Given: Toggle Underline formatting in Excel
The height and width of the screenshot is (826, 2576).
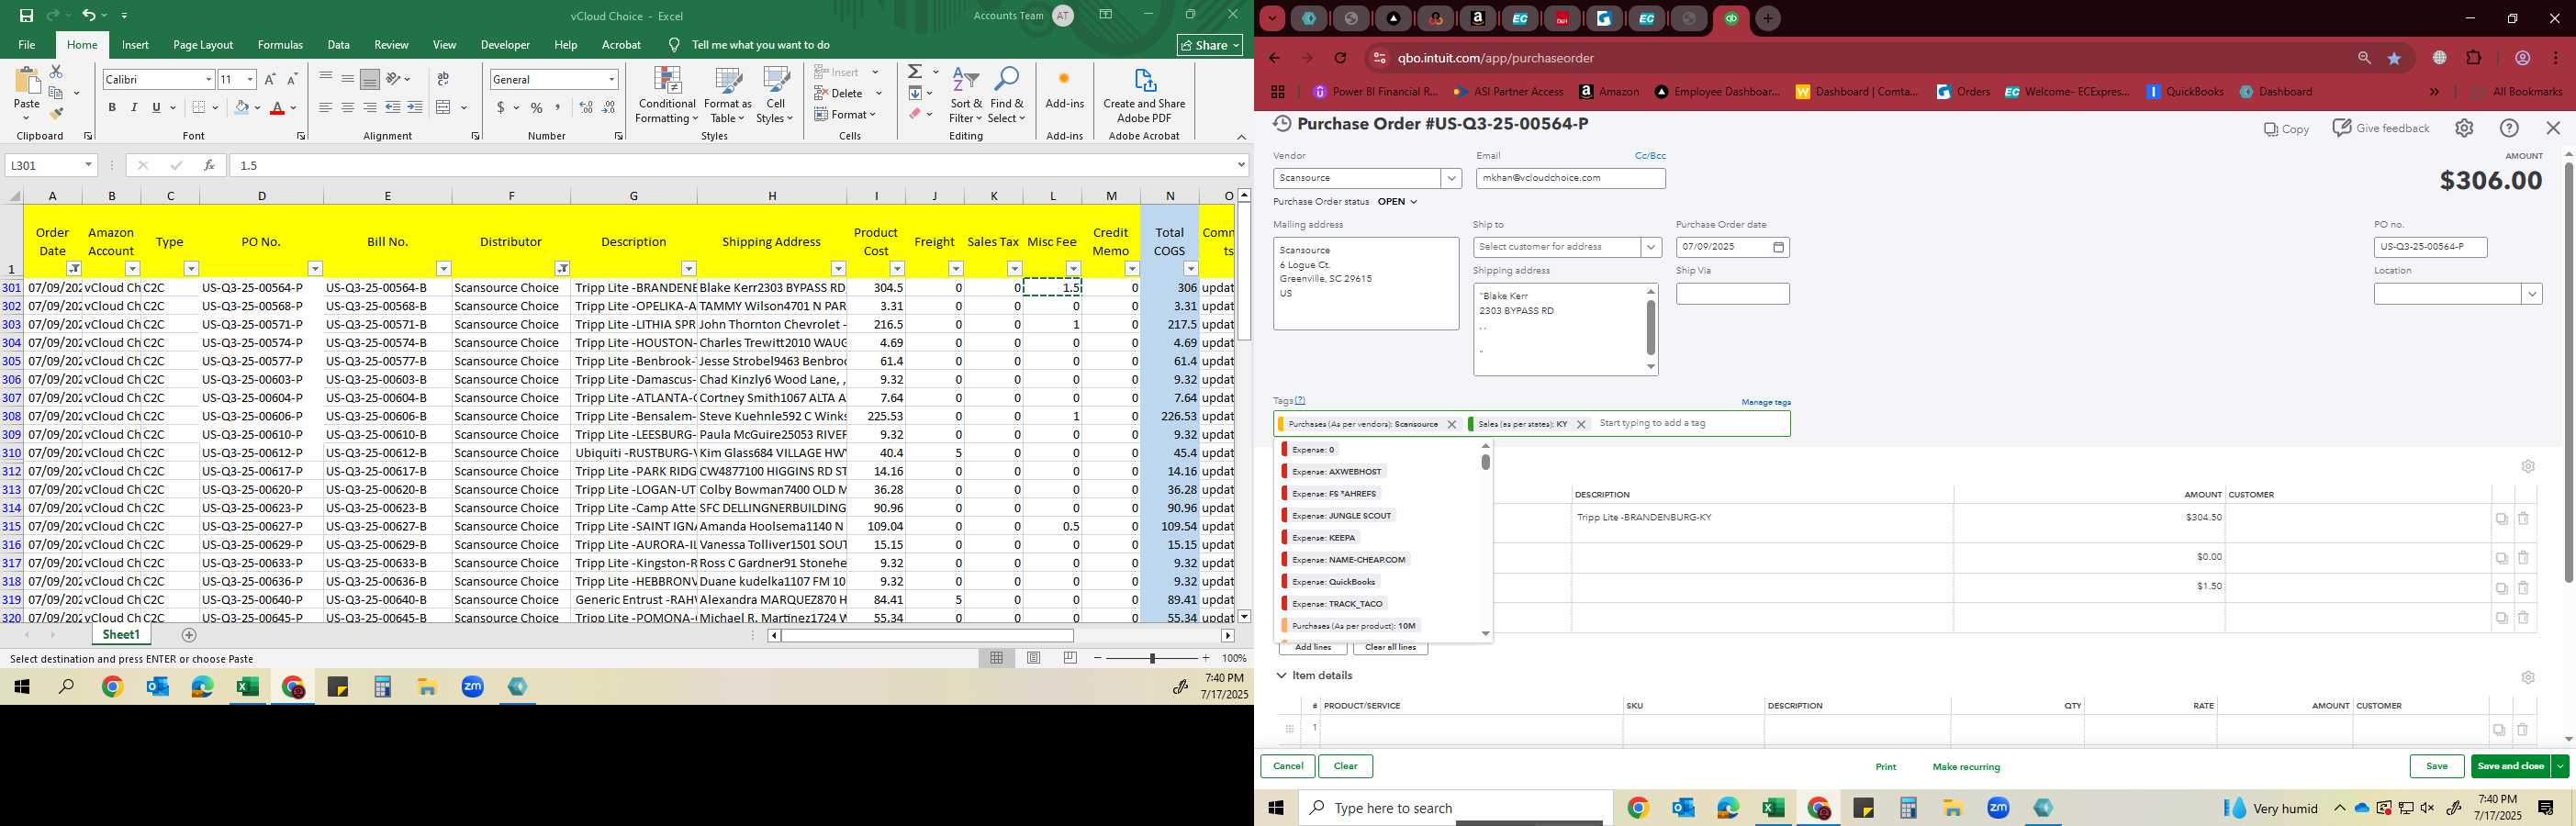Looking at the screenshot, I should click(156, 107).
